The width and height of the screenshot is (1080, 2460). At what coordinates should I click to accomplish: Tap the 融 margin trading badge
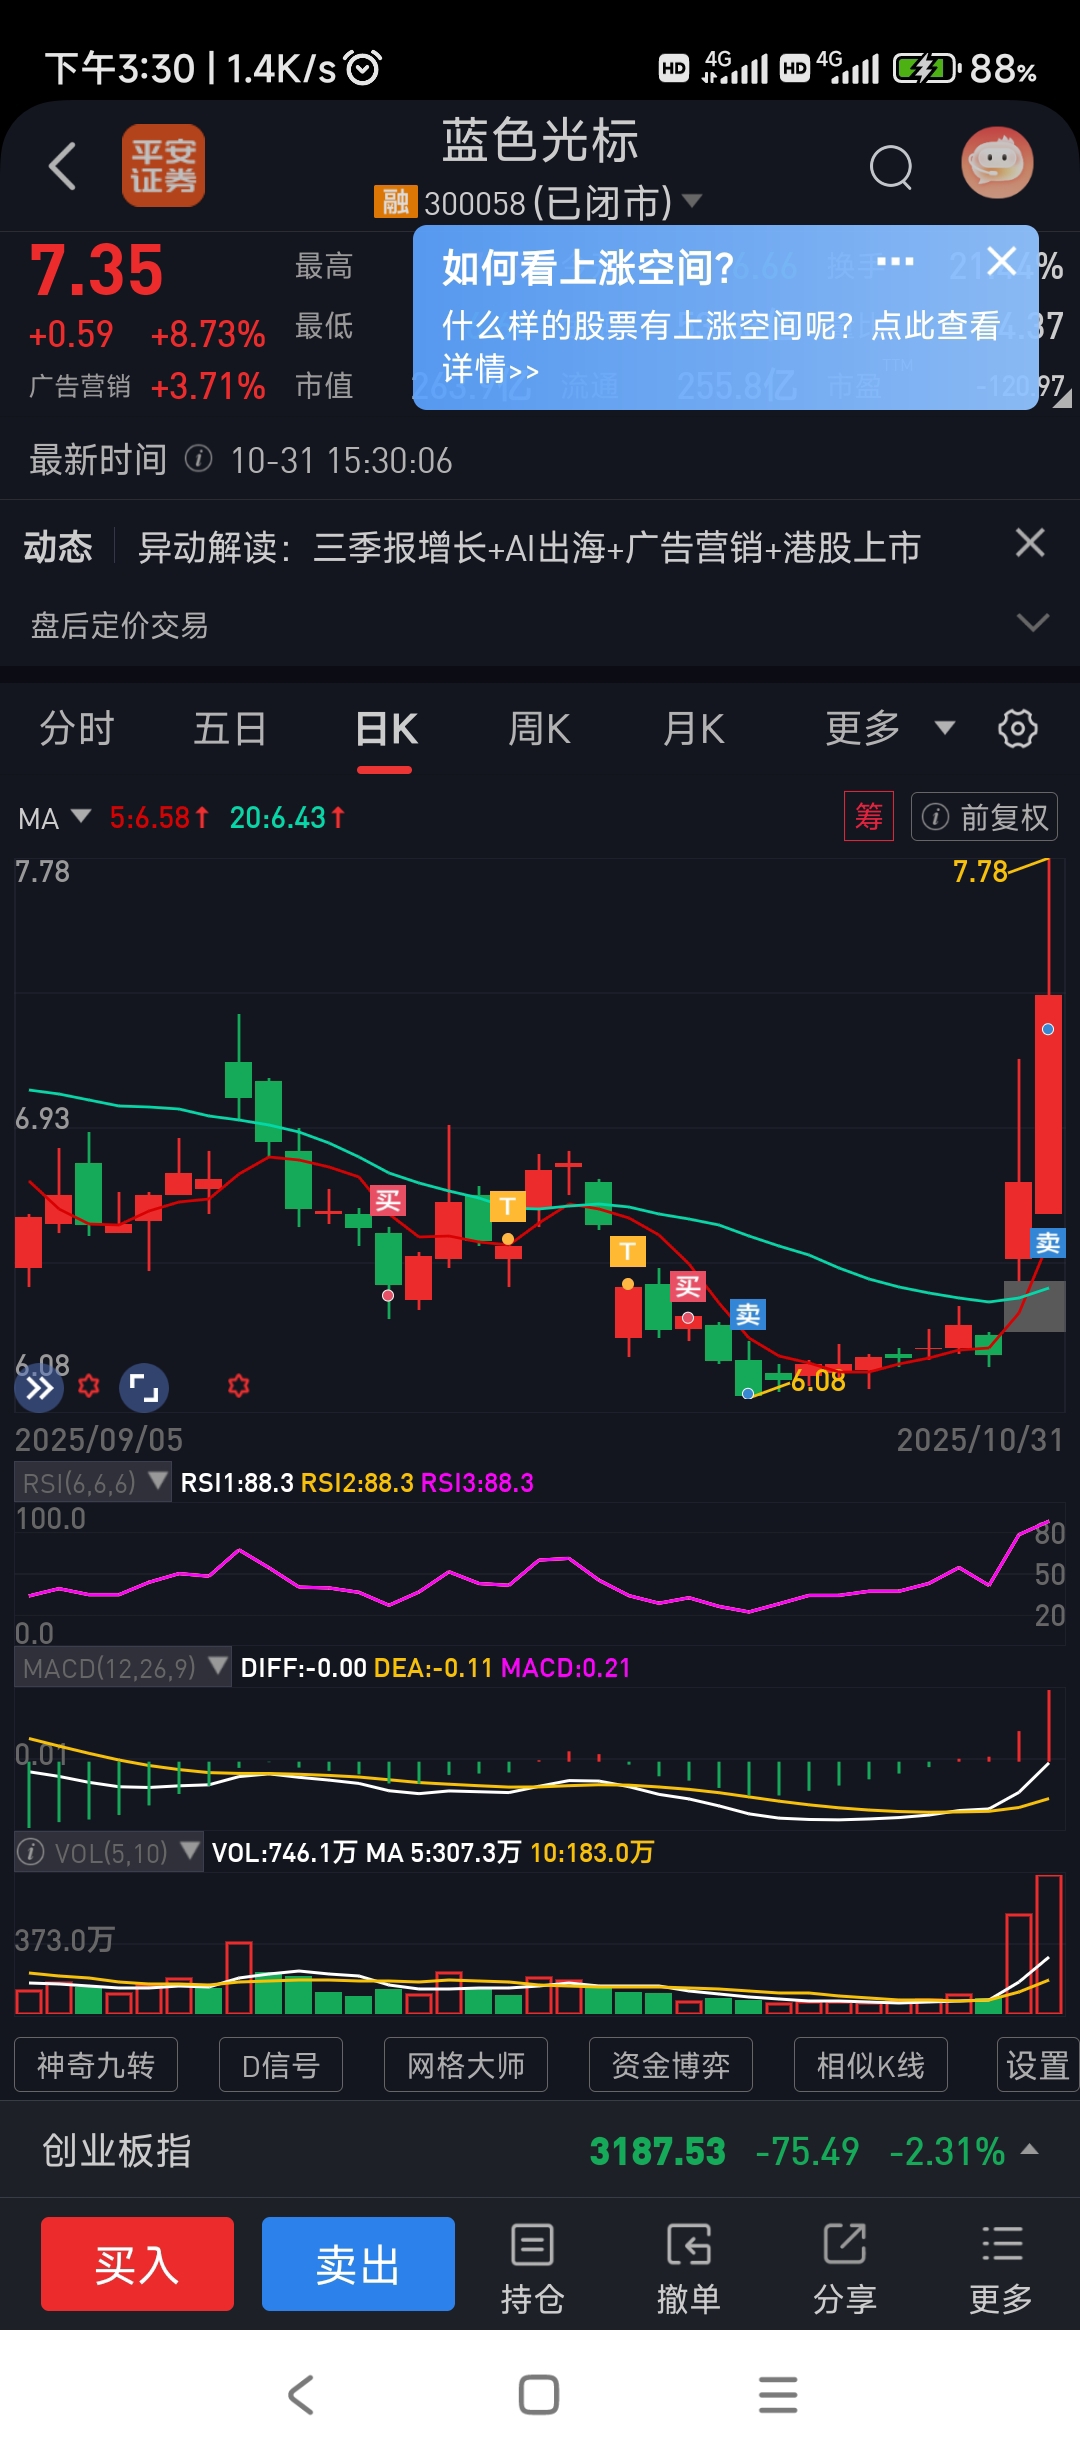point(395,201)
